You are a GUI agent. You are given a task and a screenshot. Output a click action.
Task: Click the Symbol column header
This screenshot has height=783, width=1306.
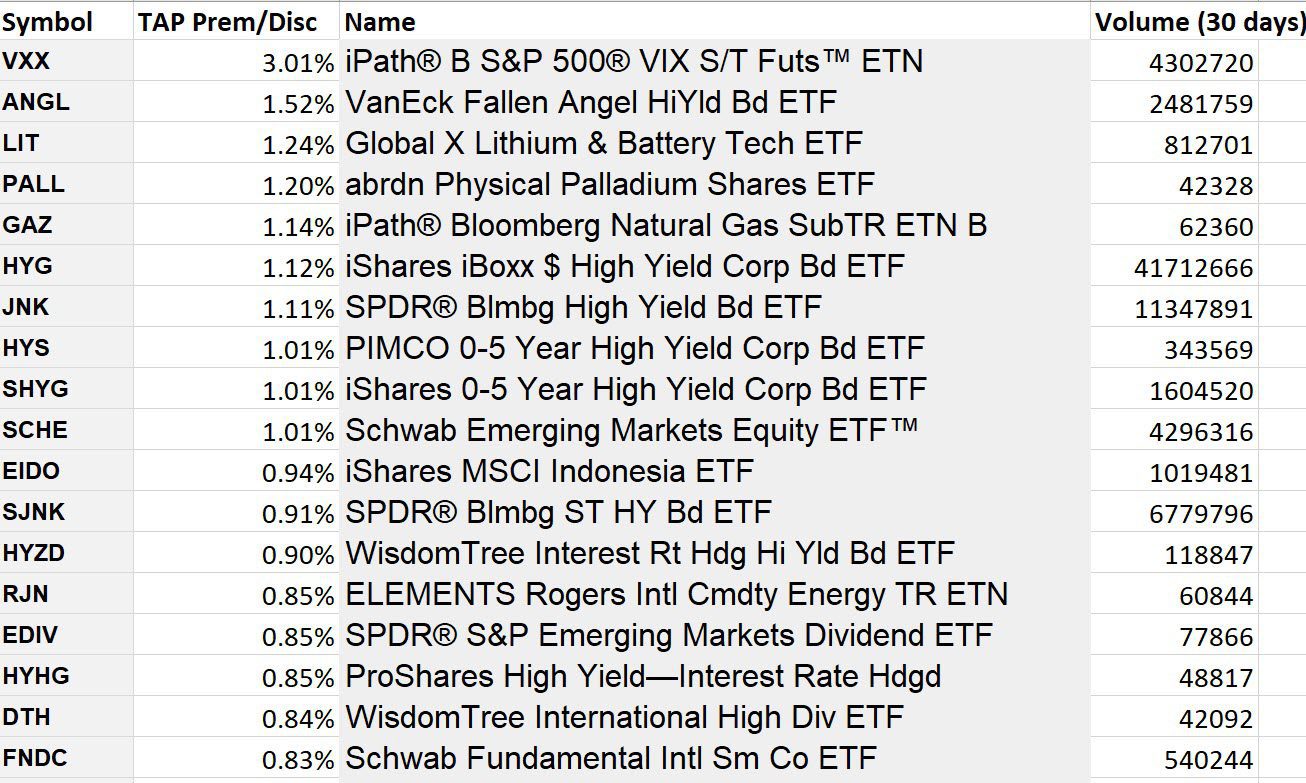48,22
